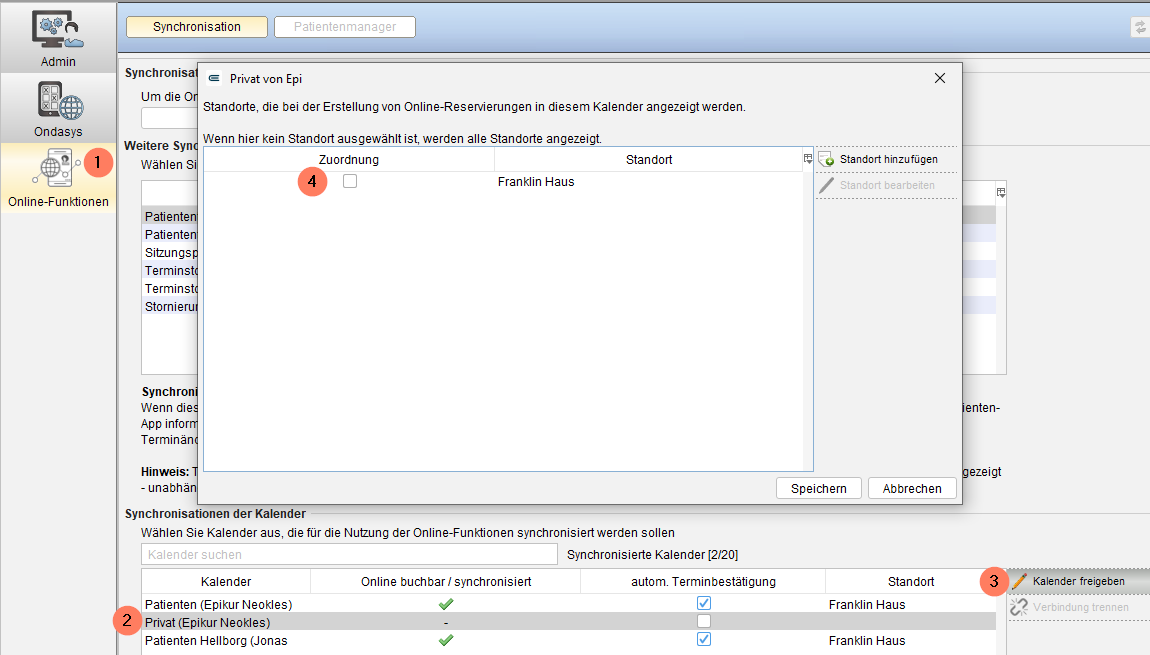Uncheck autom. Terminbestätigung for Patienten Hellborg
Screen dimensions: 1150x655
704,639
